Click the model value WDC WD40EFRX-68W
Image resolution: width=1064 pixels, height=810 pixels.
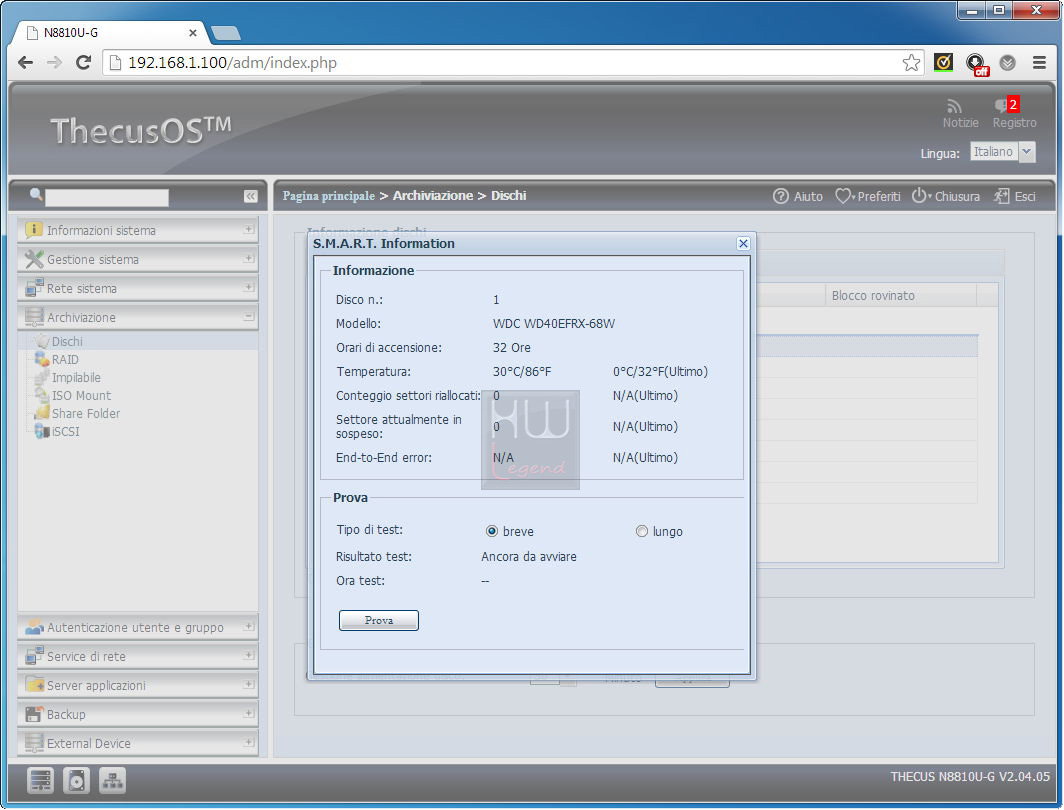pos(554,324)
